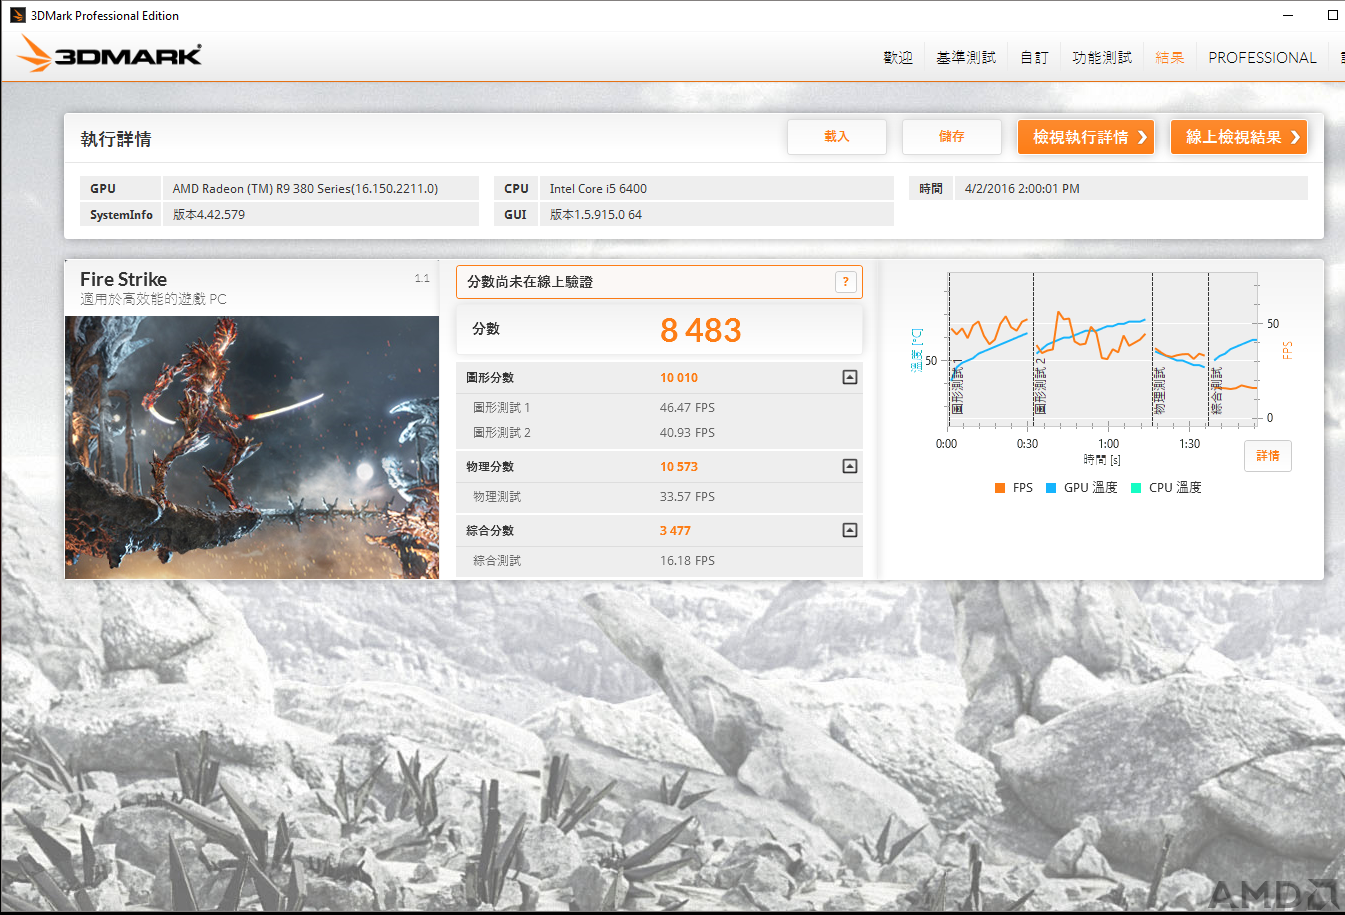This screenshot has width=1345, height=915.
Task: Click the 綜合測試 row 16.18 FPS
Action: pyautogui.click(x=659, y=561)
